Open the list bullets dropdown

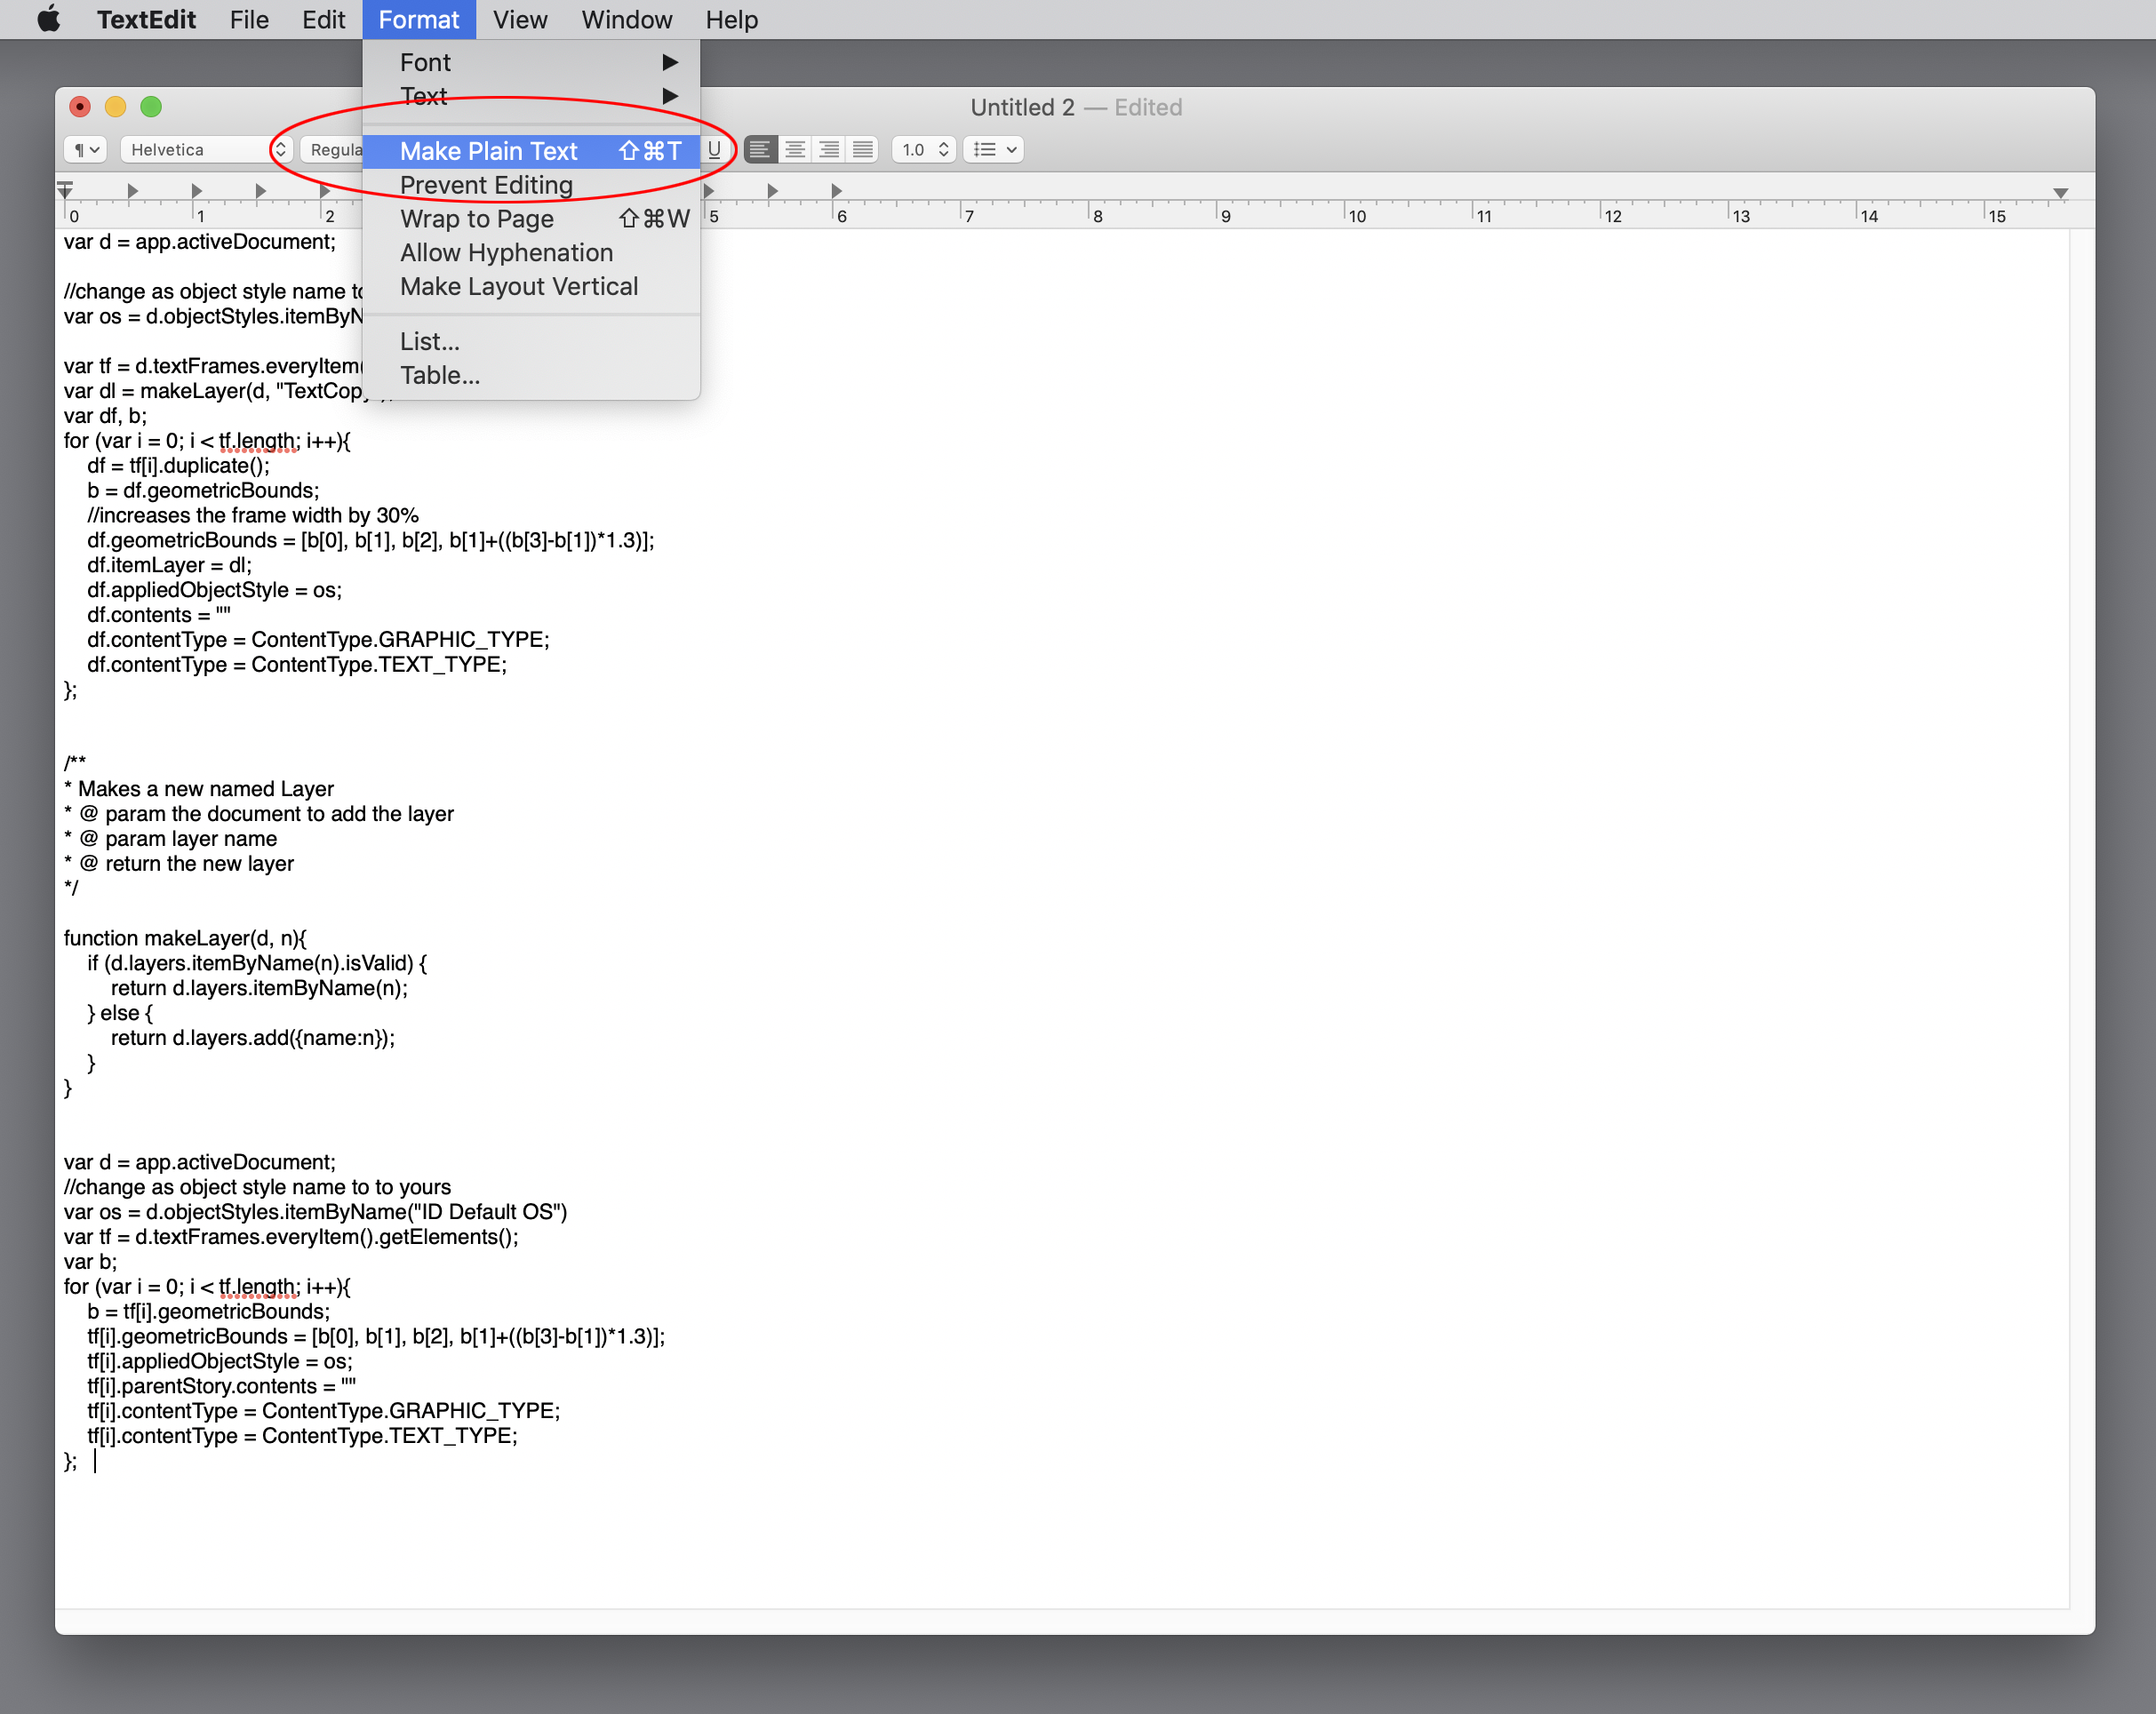994,150
